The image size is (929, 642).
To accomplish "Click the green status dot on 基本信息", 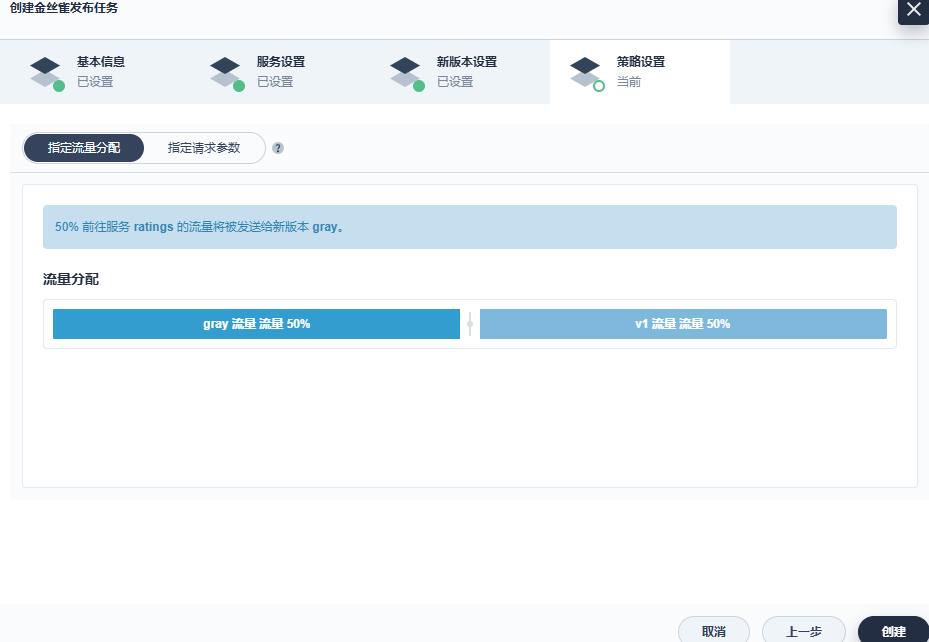I will [x=59, y=86].
